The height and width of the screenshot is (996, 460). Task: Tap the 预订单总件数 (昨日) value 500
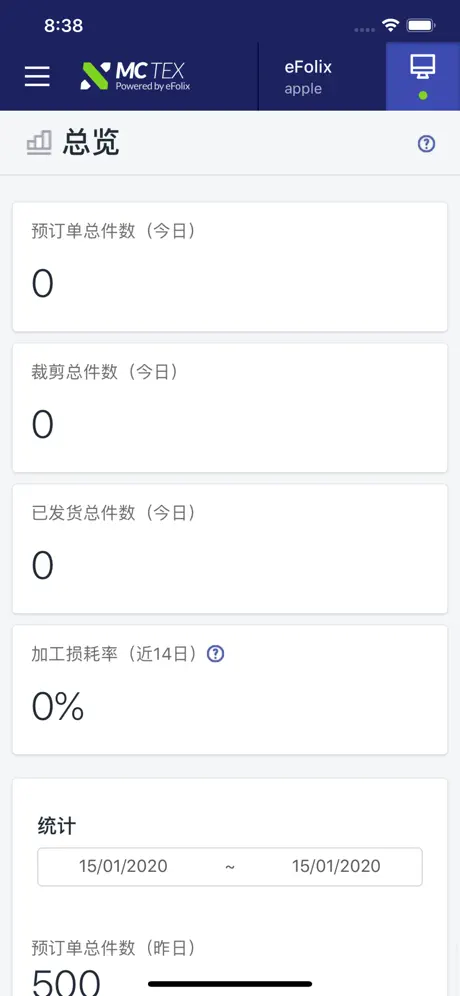click(66, 981)
